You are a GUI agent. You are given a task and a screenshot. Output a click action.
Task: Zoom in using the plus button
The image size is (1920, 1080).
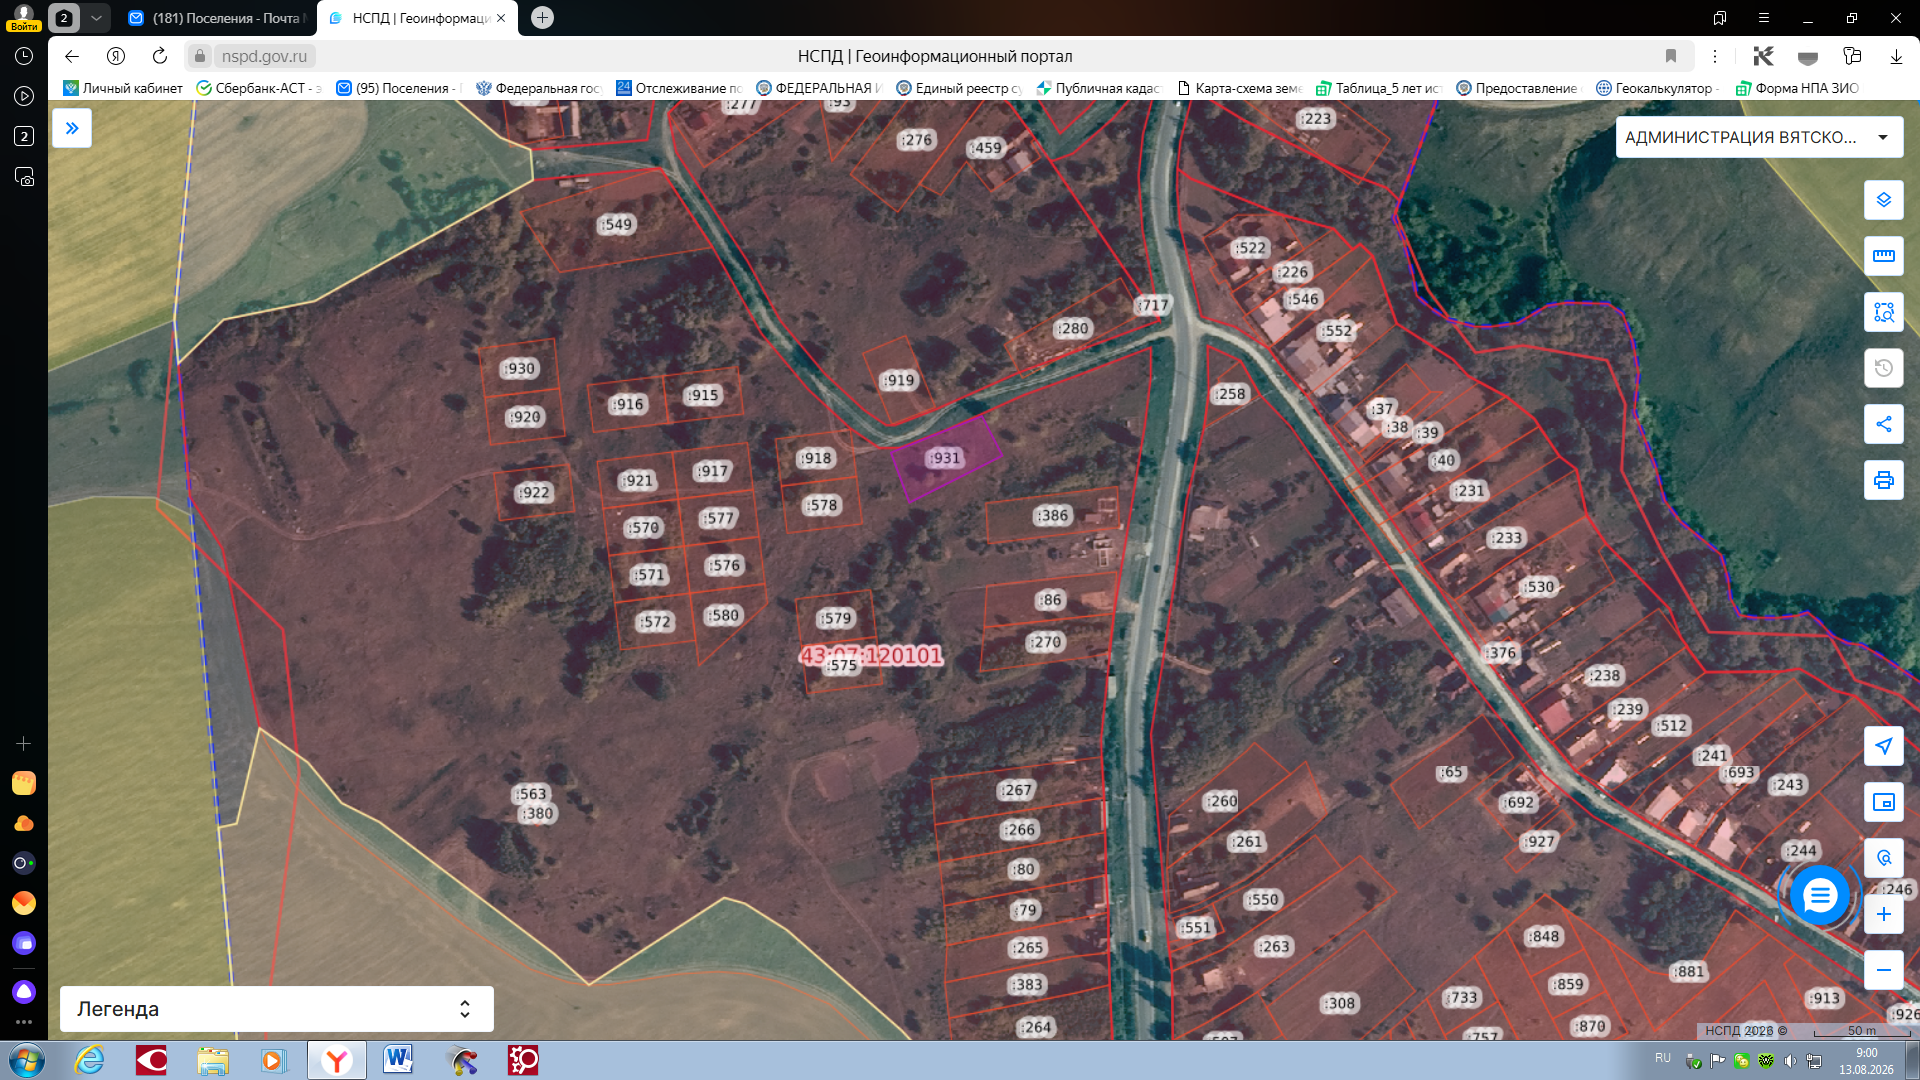(x=1883, y=914)
